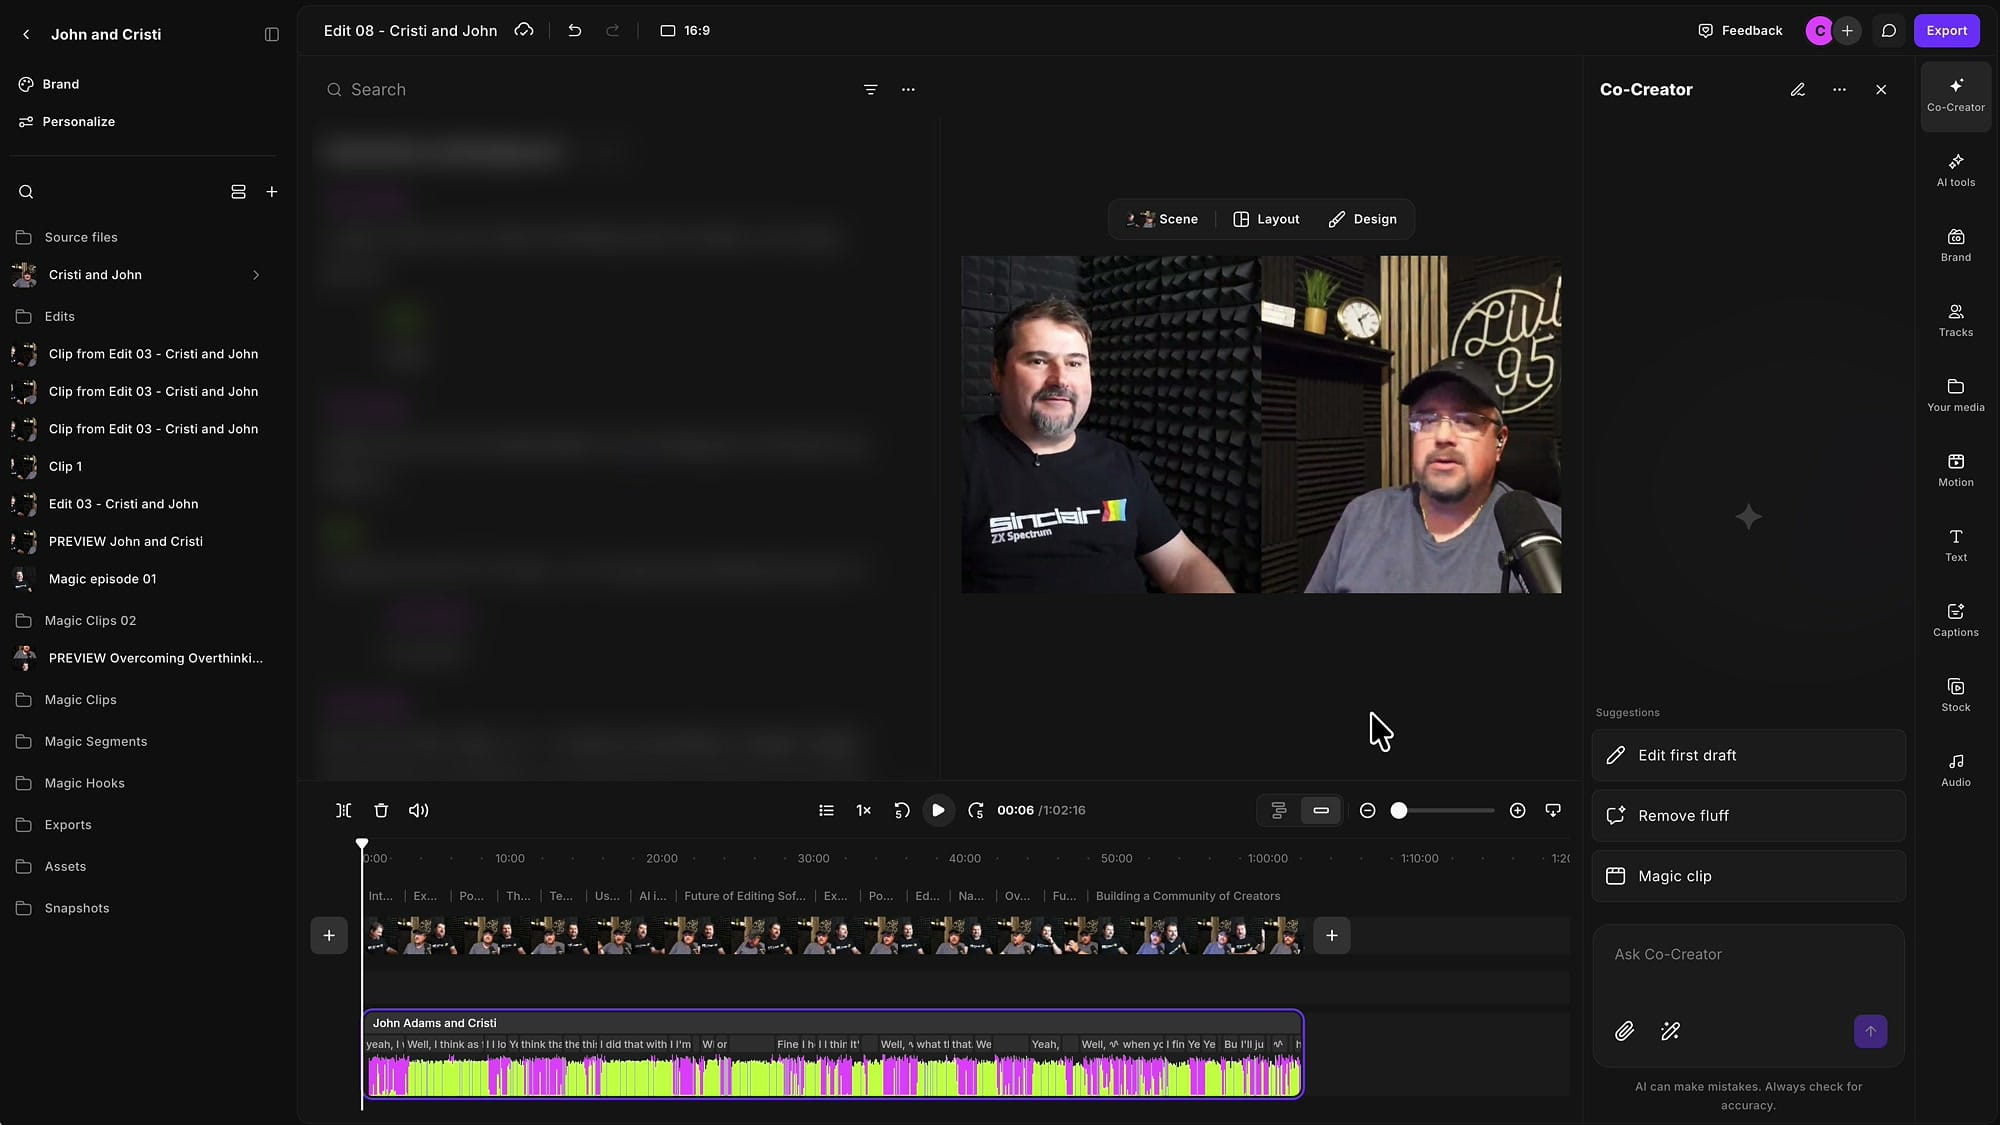
Task: Open the Layout tab above the canvas
Action: click(1266, 219)
